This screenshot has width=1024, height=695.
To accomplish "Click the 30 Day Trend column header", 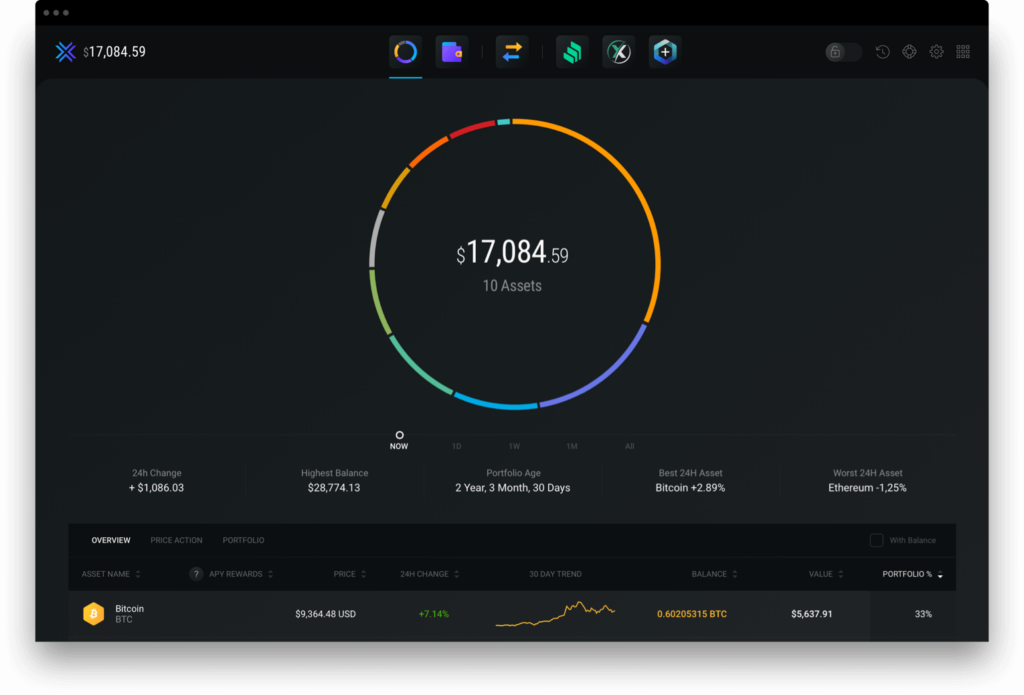I will click(x=555, y=574).
